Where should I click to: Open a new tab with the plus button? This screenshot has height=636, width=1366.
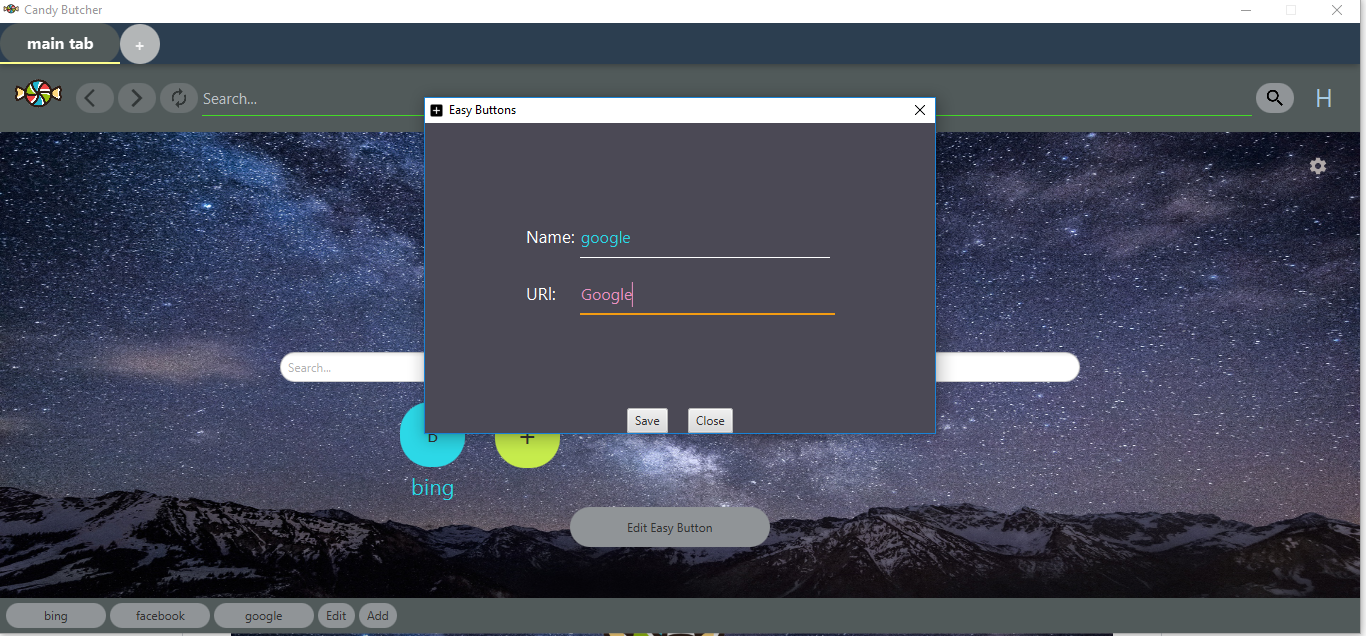pos(139,43)
